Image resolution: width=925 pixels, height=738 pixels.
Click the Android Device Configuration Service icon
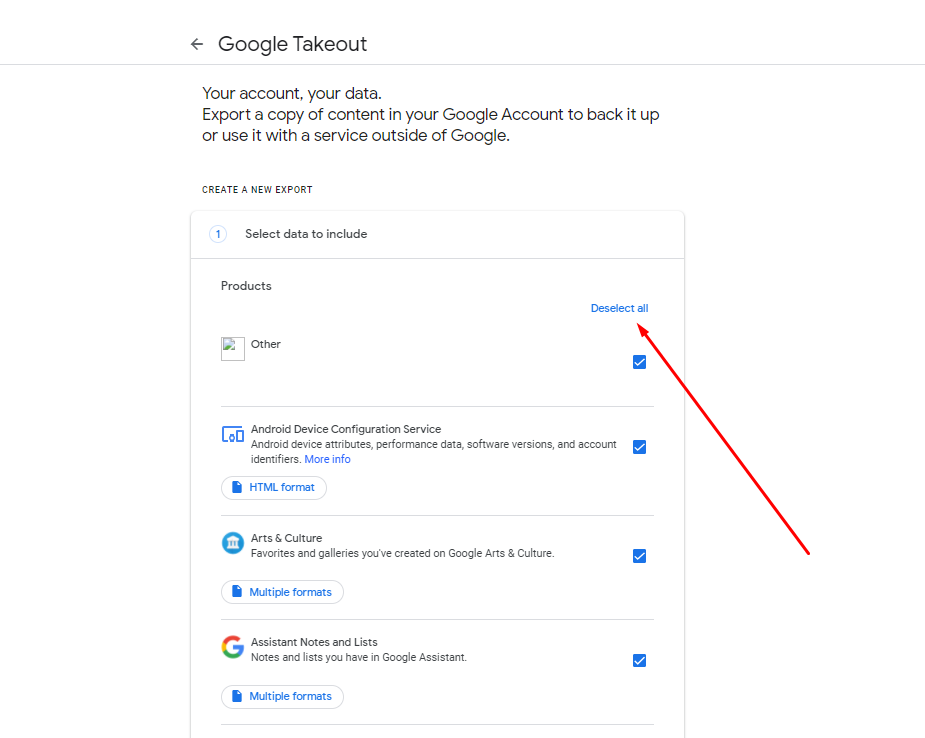point(233,435)
